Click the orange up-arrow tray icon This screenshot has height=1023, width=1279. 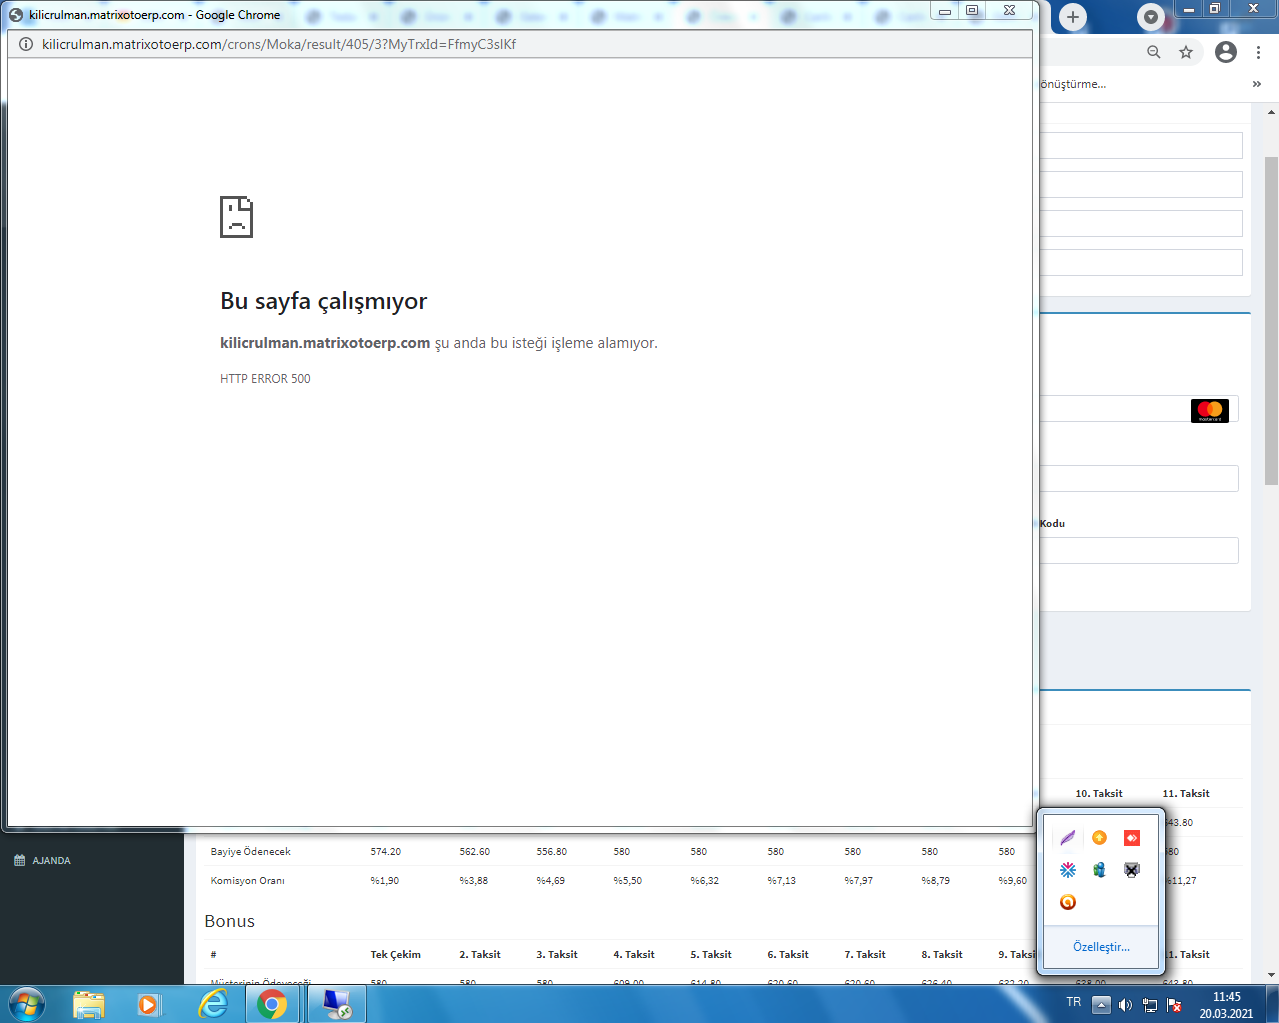[x=1099, y=838]
